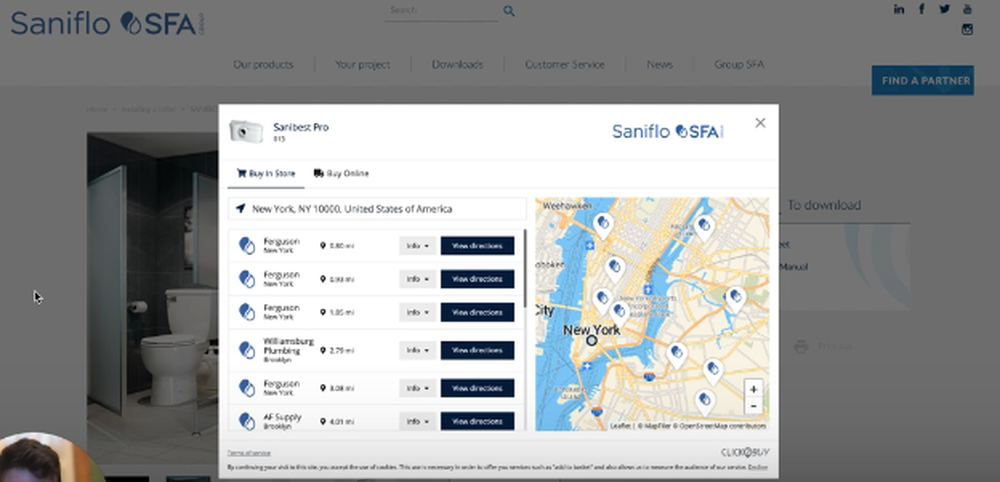The image size is (1000, 482).
Task: Click store logo of Ferguson 0.80 mi
Action: [x=247, y=245]
